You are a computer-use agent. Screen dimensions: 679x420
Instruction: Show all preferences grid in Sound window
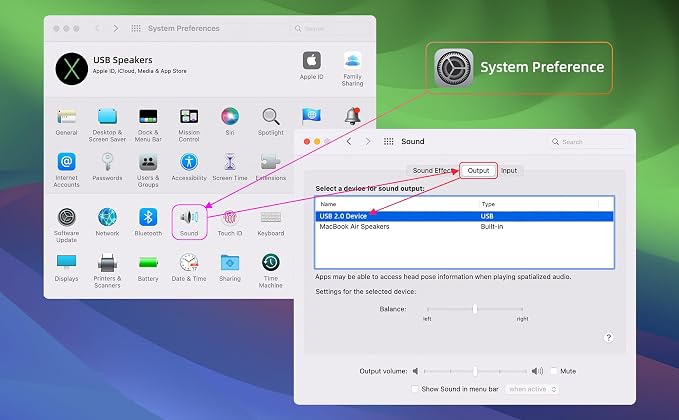389,142
